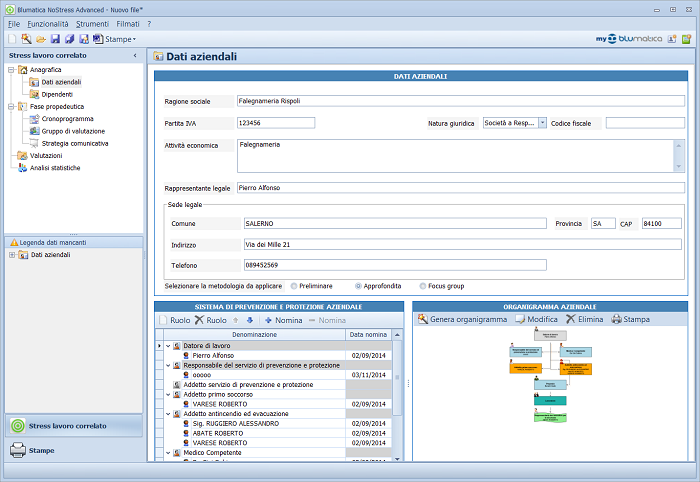
Task: Click Elimina in organigramma toolbar
Action: pyautogui.click(x=584, y=319)
